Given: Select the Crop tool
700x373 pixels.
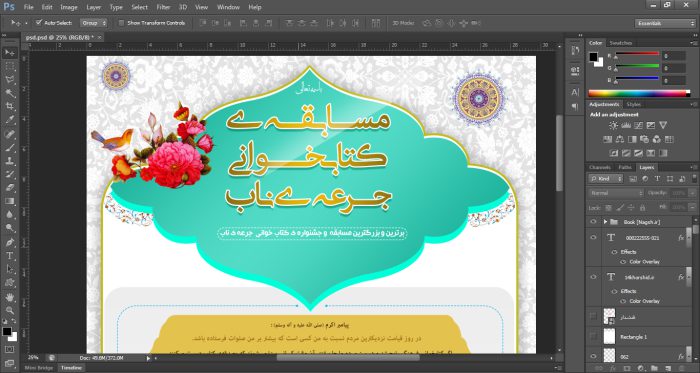Looking at the screenshot, I should click(9, 107).
